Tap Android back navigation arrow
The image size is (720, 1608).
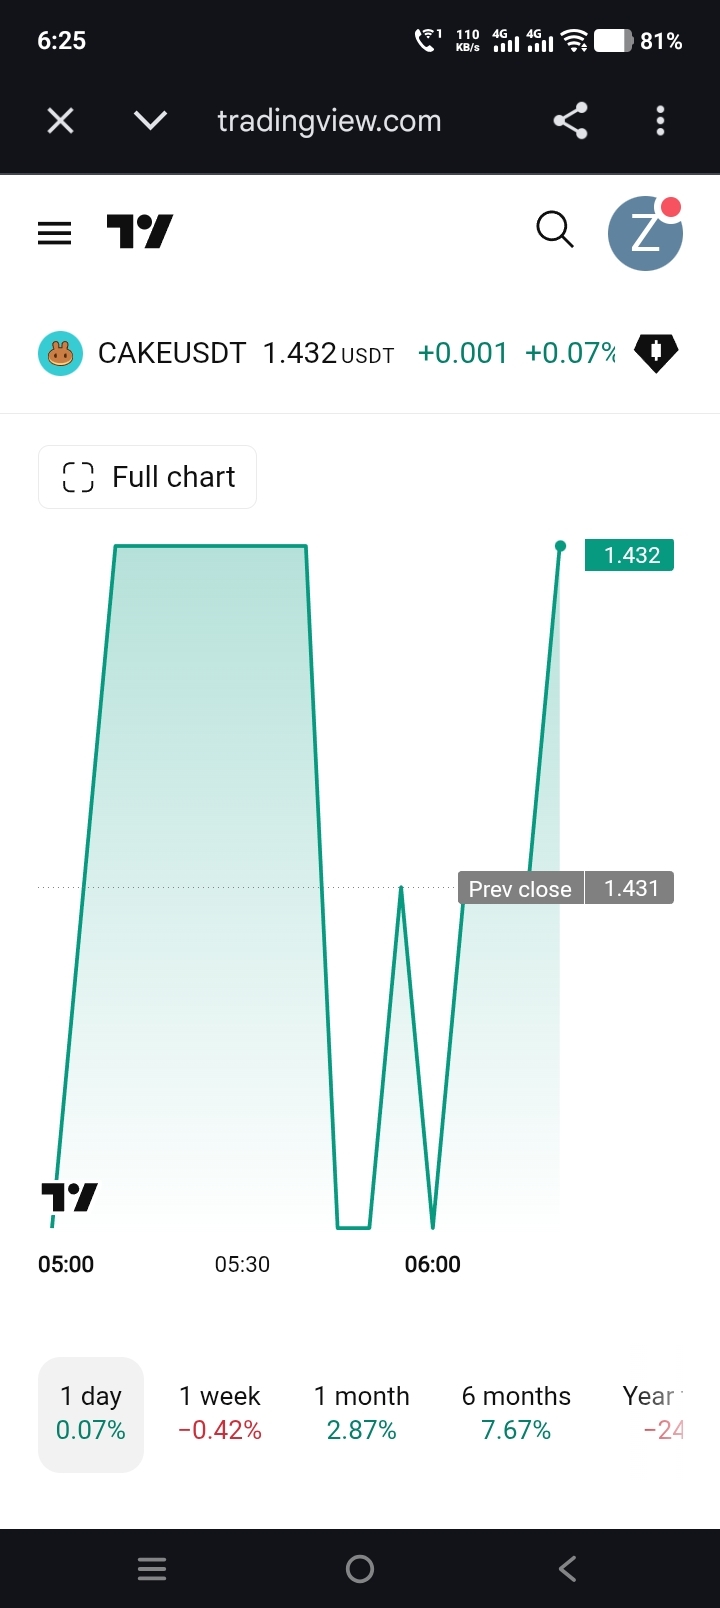pyautogui.click(x=567, y=1568)
